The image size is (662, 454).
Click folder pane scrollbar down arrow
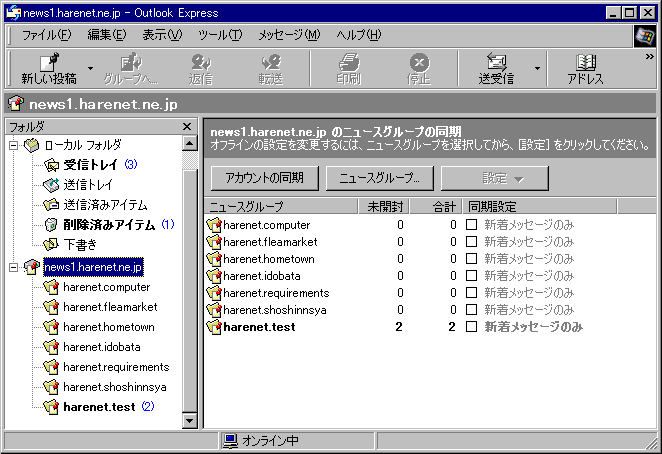point(190,421)
